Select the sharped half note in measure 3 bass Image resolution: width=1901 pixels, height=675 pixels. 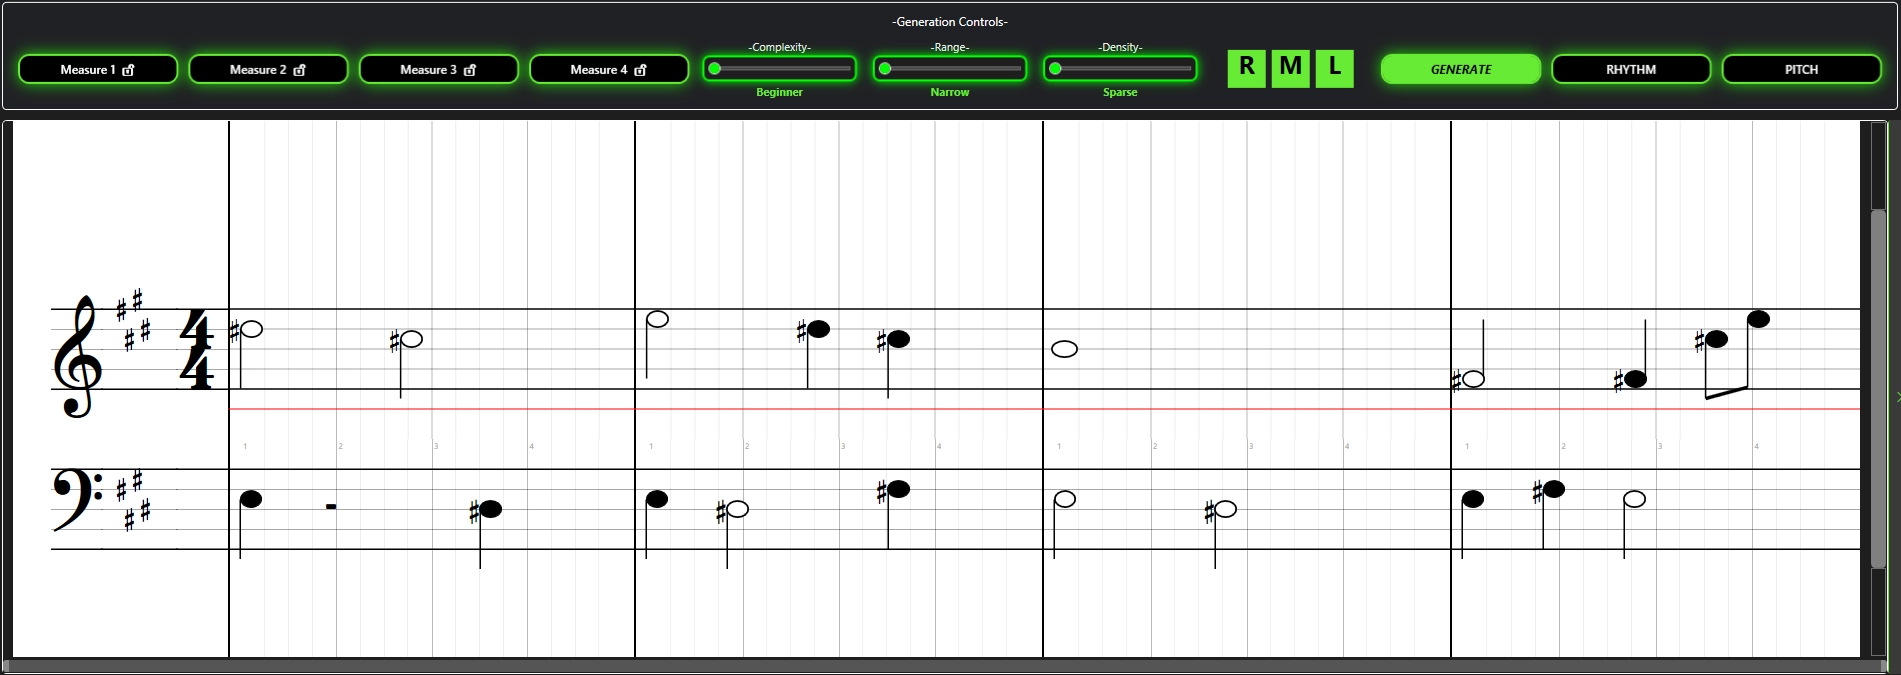[x=1225, y=509]
